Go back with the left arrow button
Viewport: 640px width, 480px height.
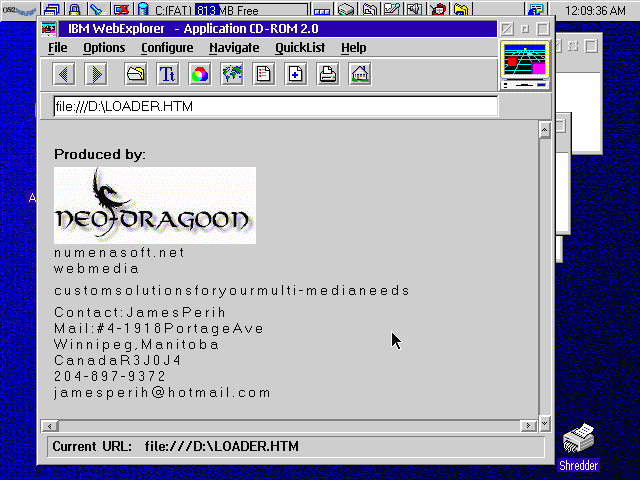64,74
